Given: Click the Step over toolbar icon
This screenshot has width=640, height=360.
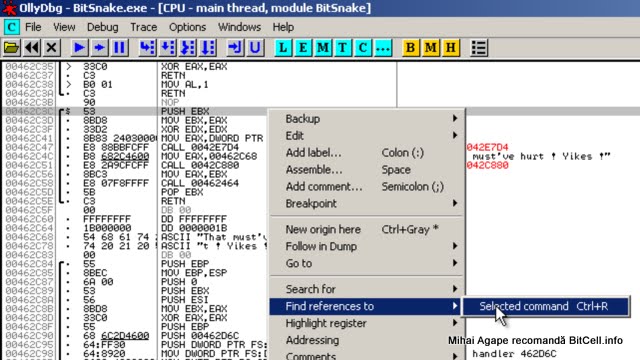Looking at the screenshot, I should pos(167,48).
